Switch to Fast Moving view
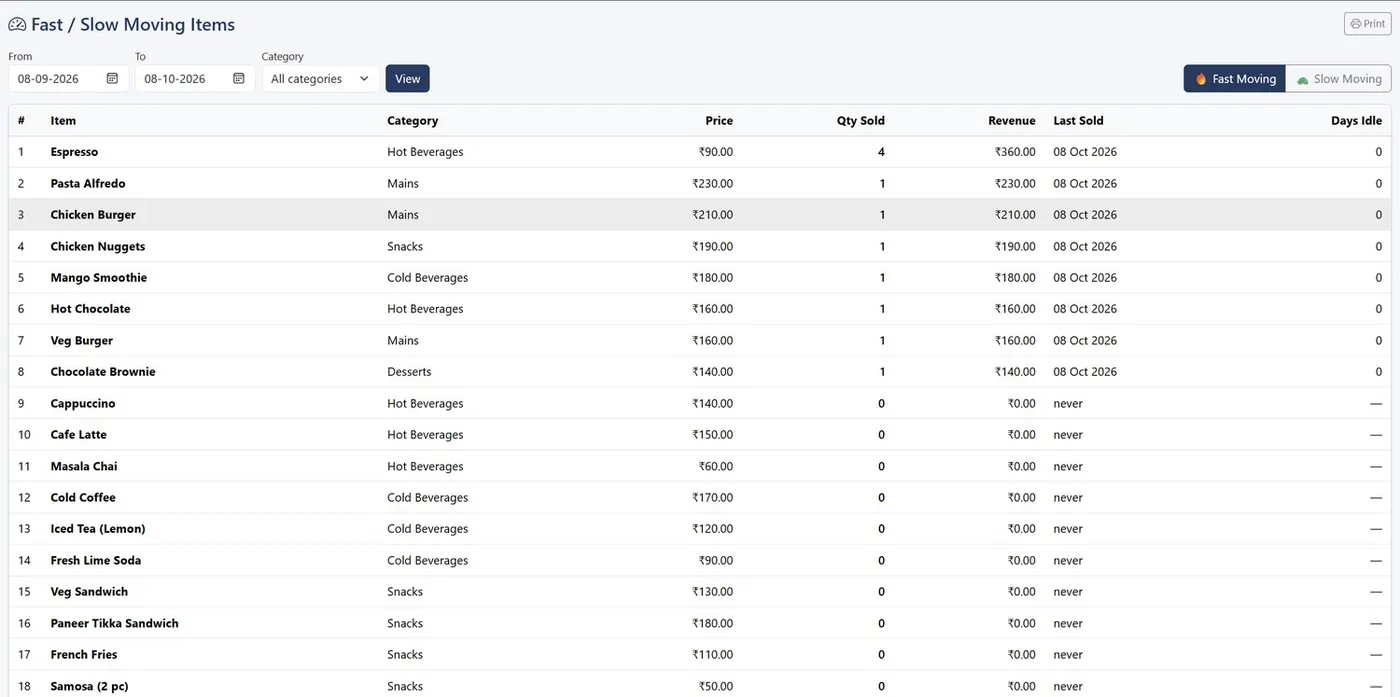The image size is (1400, 697). [1235, 79]
